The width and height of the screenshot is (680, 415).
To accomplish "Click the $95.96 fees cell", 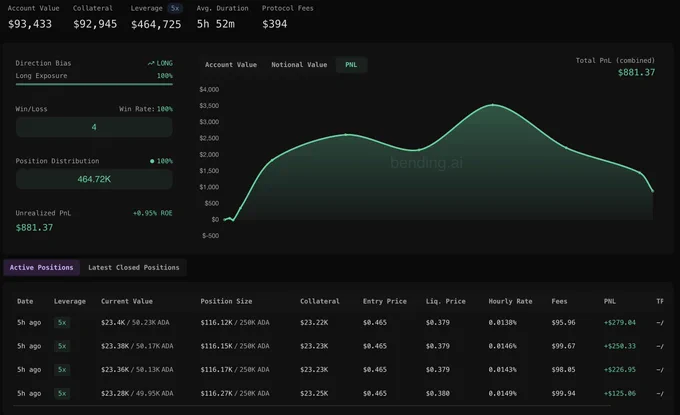I will [563, 323].
